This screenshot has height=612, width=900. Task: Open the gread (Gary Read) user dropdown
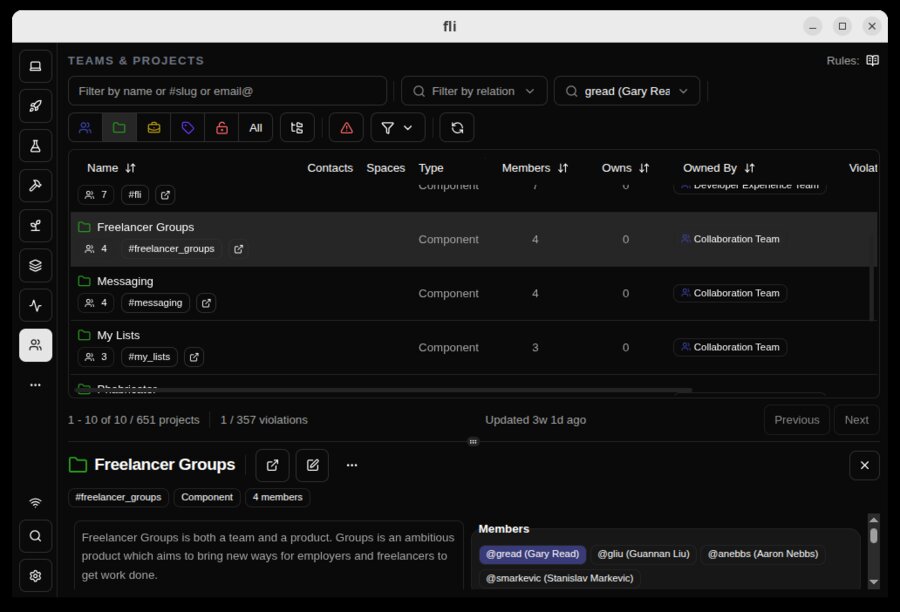coord(627,90)
